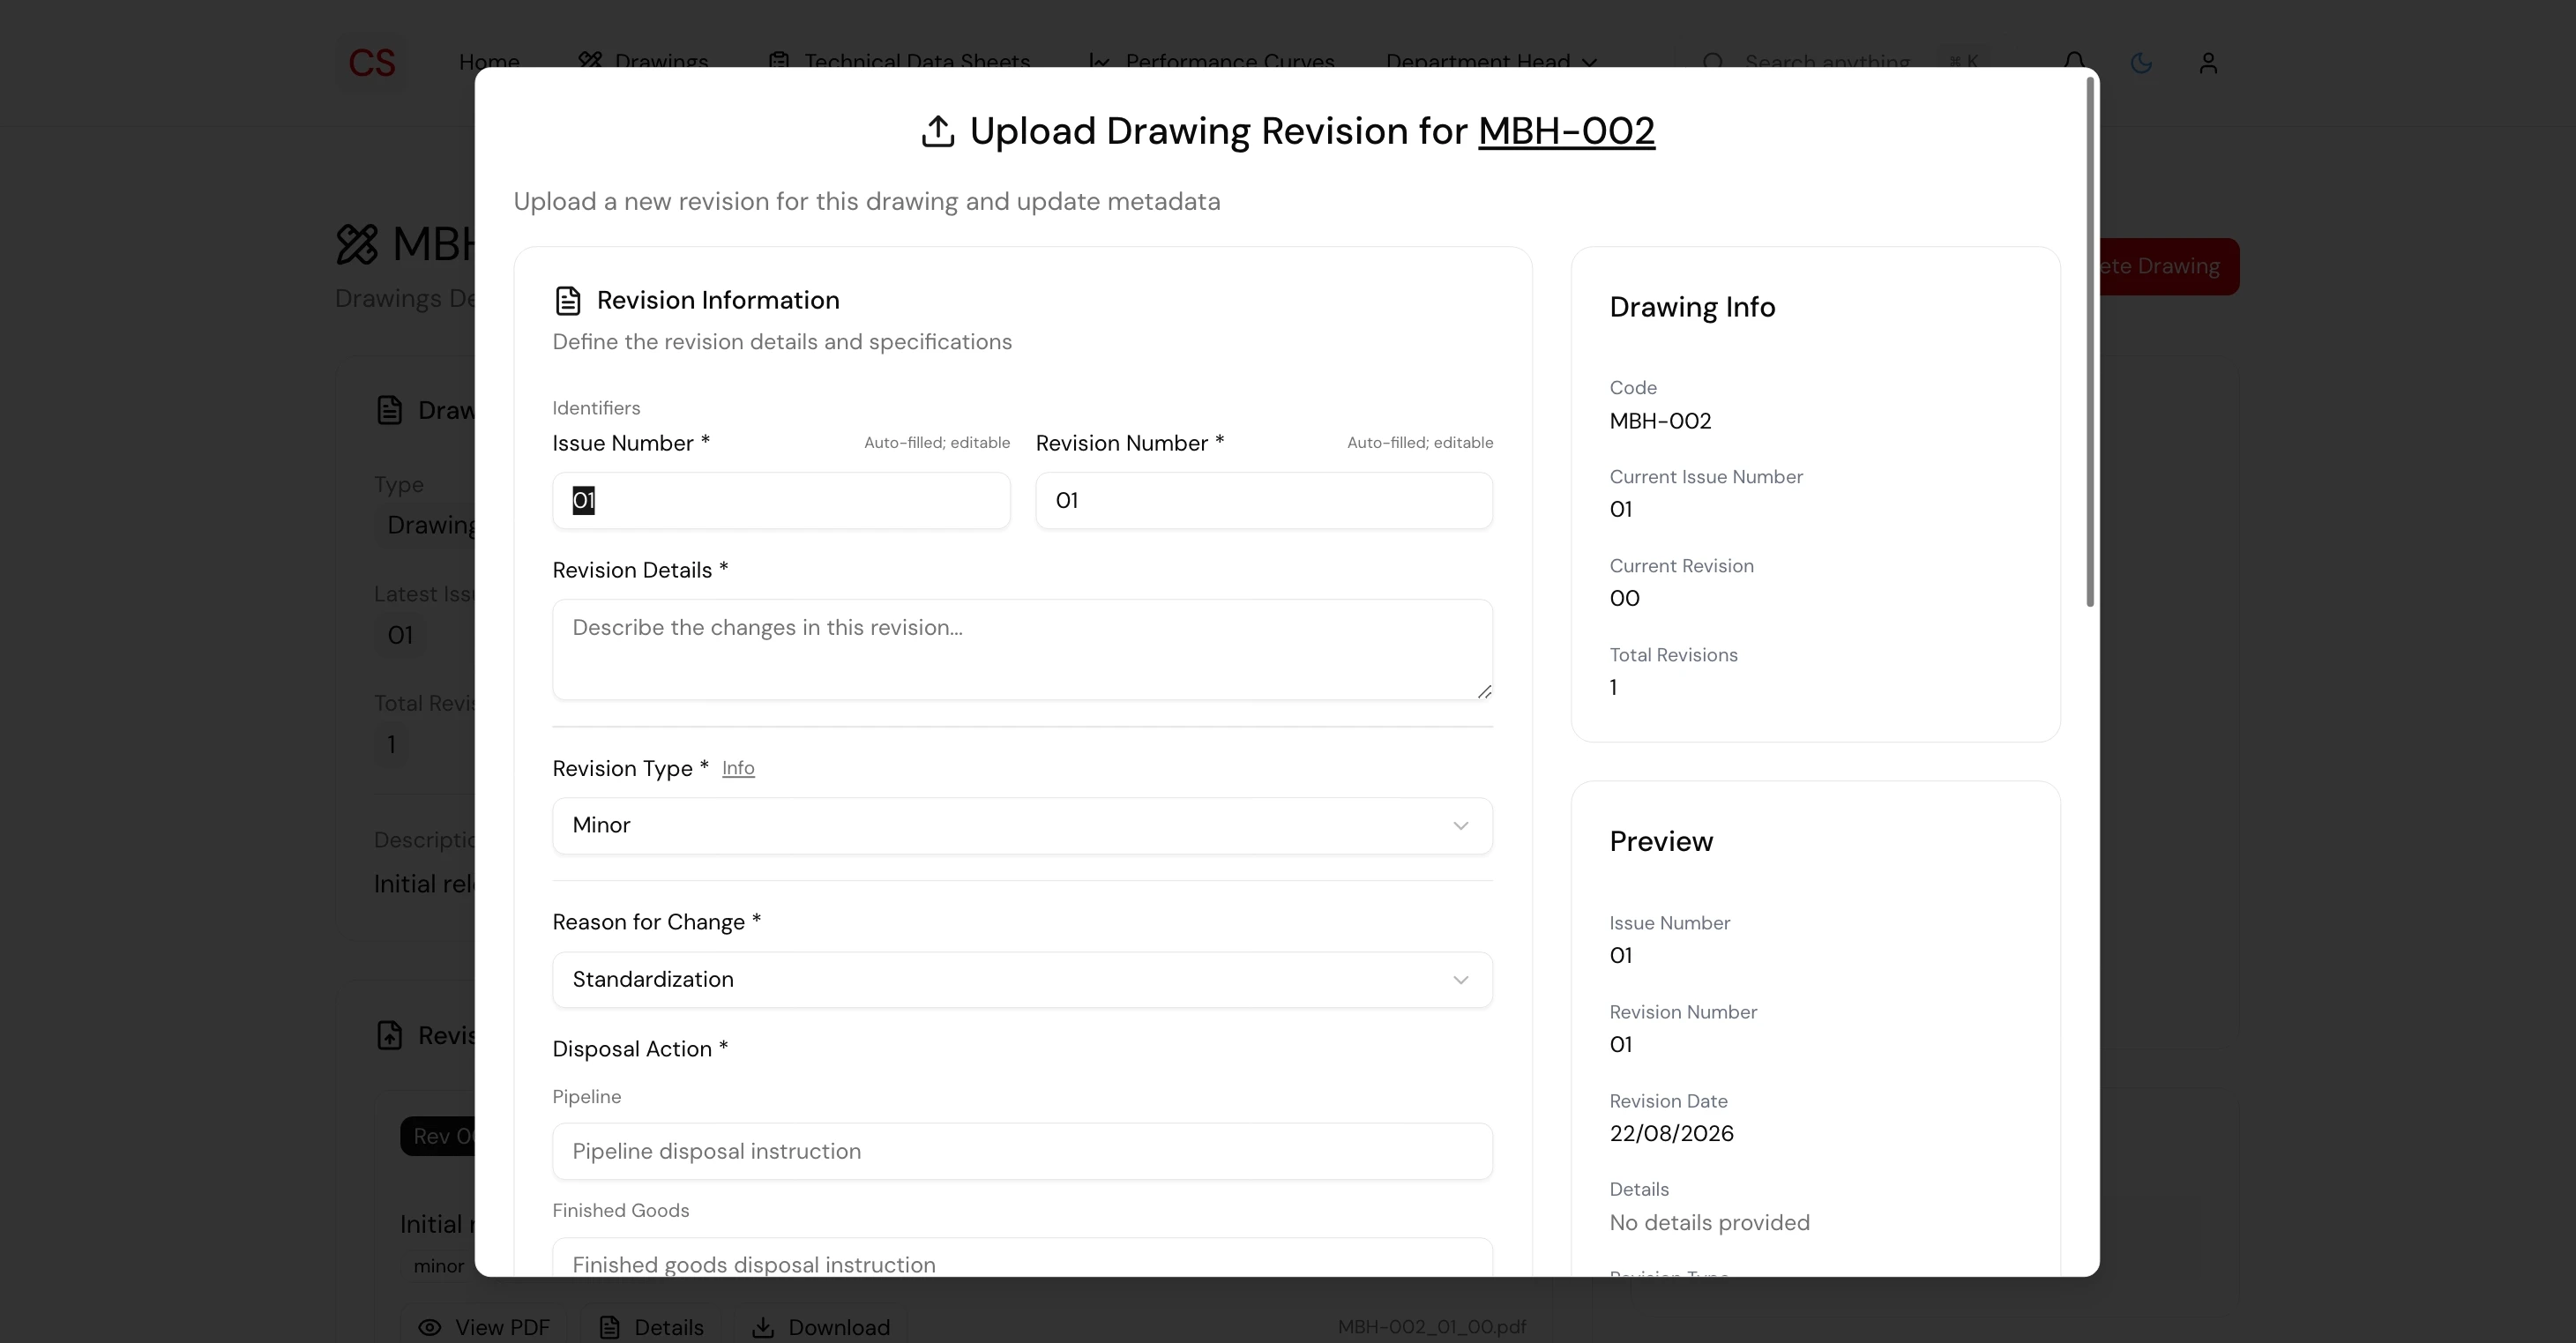Click the file icon beside Revisions heading

pyautogui.click(x=389, y=1035)
